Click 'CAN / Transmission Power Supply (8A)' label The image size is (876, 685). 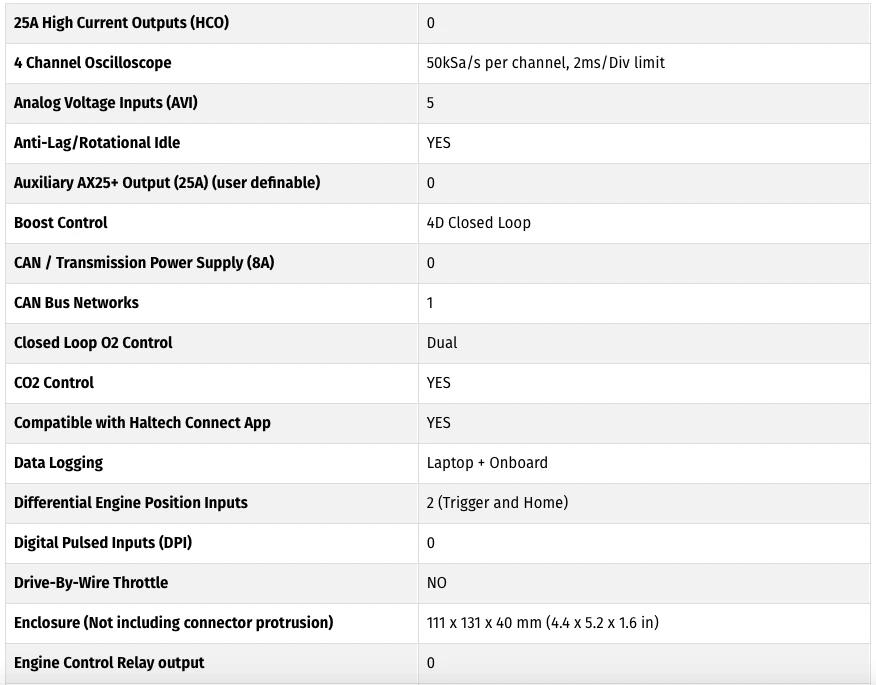(144, 263)
